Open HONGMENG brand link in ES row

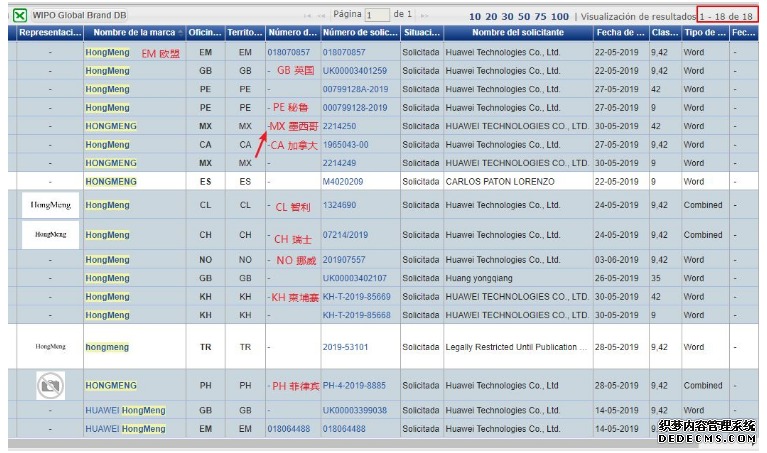pos(111,181)
